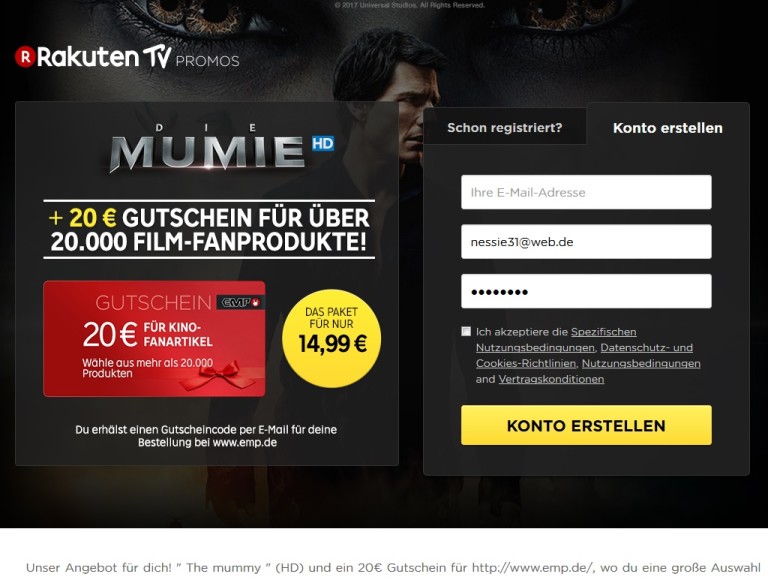768x580 pixels.
Task: Open the Spezifischen Nutzungsbedingungen link
Action: click(x=556, y=339)
